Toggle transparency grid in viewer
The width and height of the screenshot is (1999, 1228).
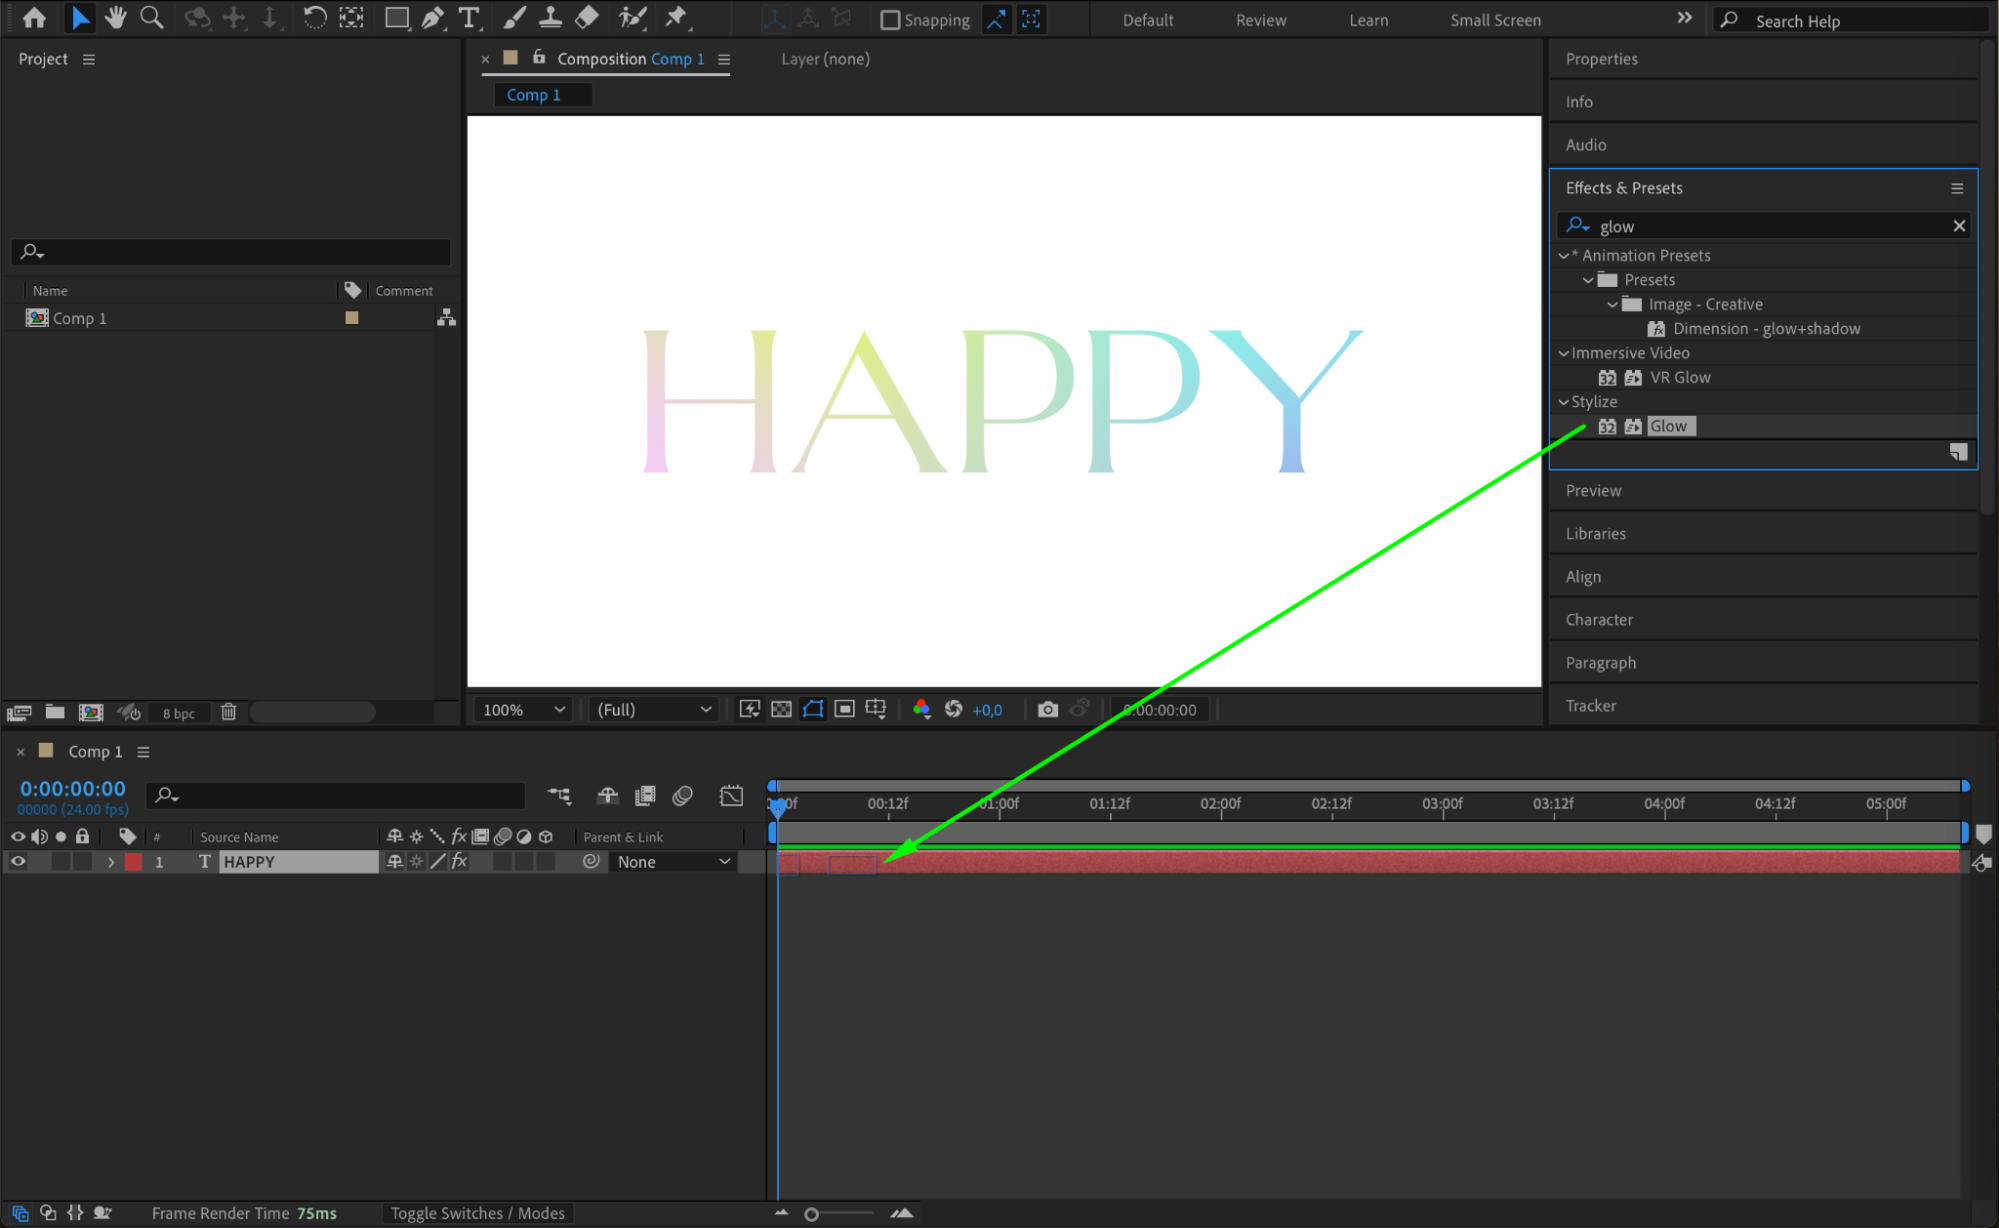click(x=781, y=709)
